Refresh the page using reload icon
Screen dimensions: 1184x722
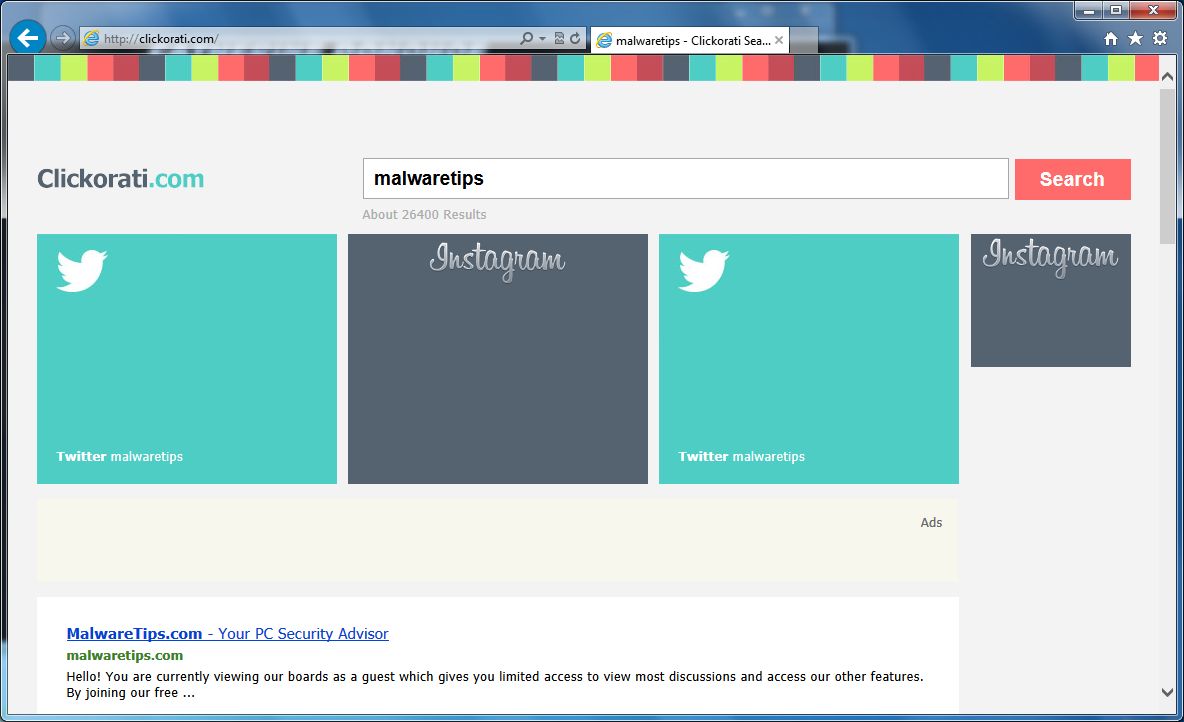pyautogui.click(x=575, y=39)
